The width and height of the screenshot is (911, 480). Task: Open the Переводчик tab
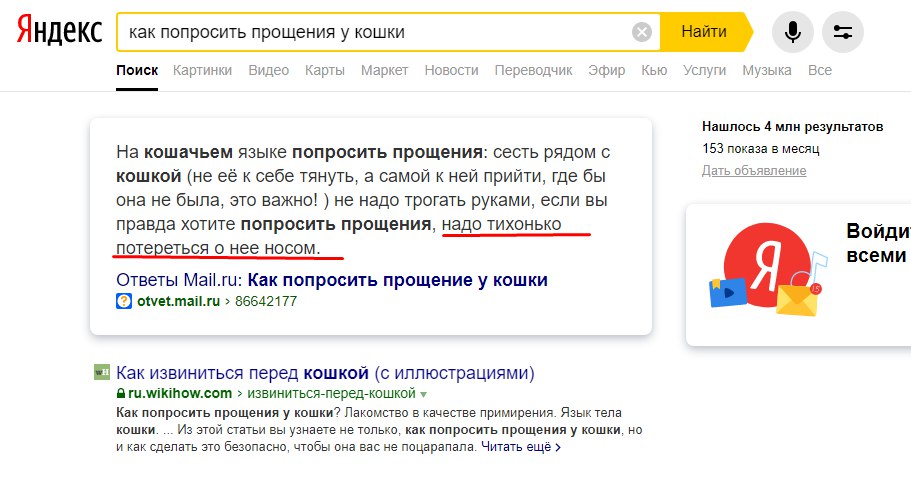(533, 70)
